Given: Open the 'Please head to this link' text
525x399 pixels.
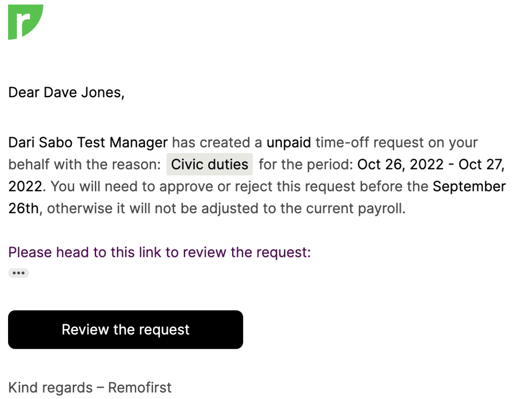Looking at the screenshot, I should coord(159,252).
